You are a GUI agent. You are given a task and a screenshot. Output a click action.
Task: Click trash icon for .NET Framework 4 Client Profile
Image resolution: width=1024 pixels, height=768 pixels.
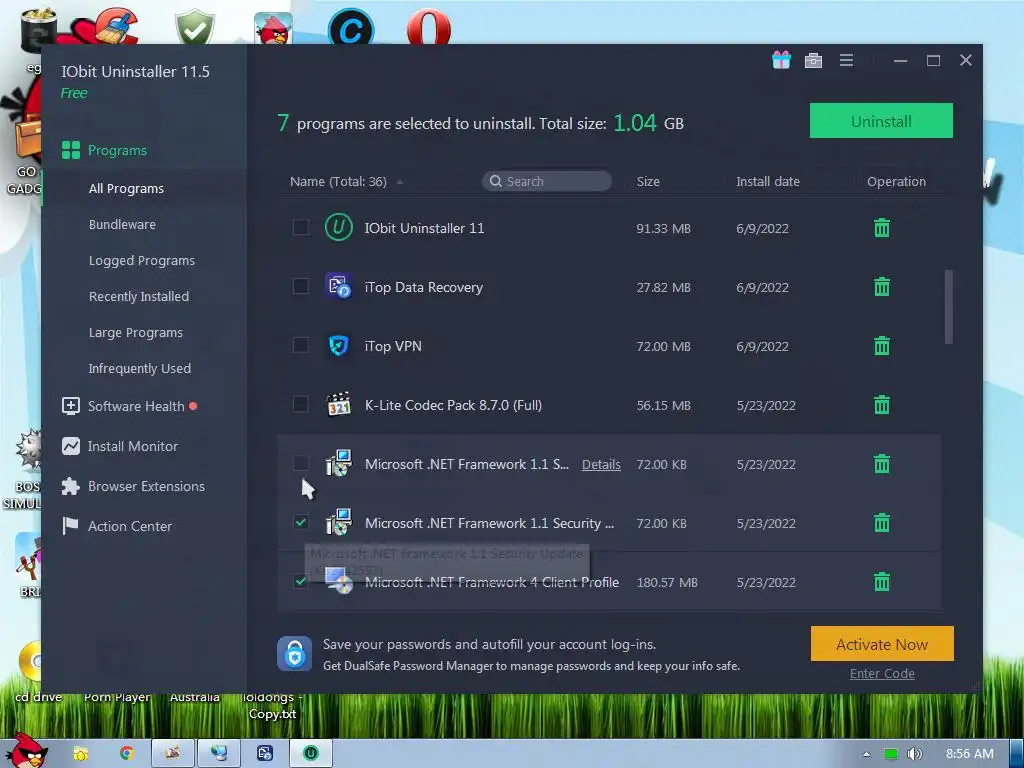pos(882,581)
